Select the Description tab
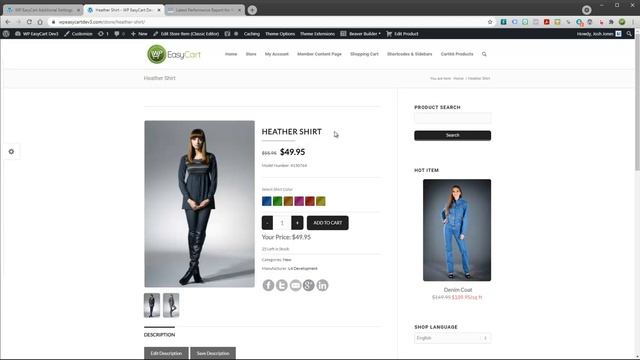The height and width of the screenshot is (360, 640). pos(159,334)
